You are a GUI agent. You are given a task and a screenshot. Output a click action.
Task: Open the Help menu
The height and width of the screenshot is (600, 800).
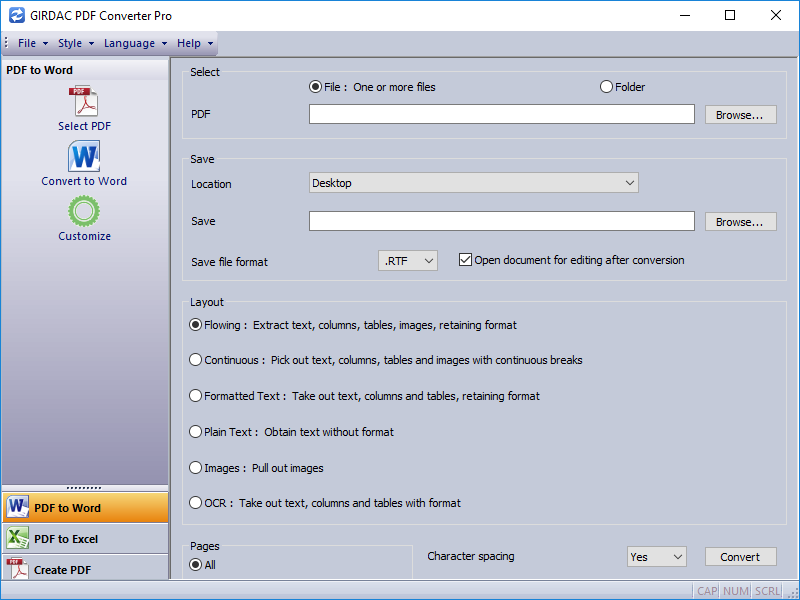(x=195, y=43)
